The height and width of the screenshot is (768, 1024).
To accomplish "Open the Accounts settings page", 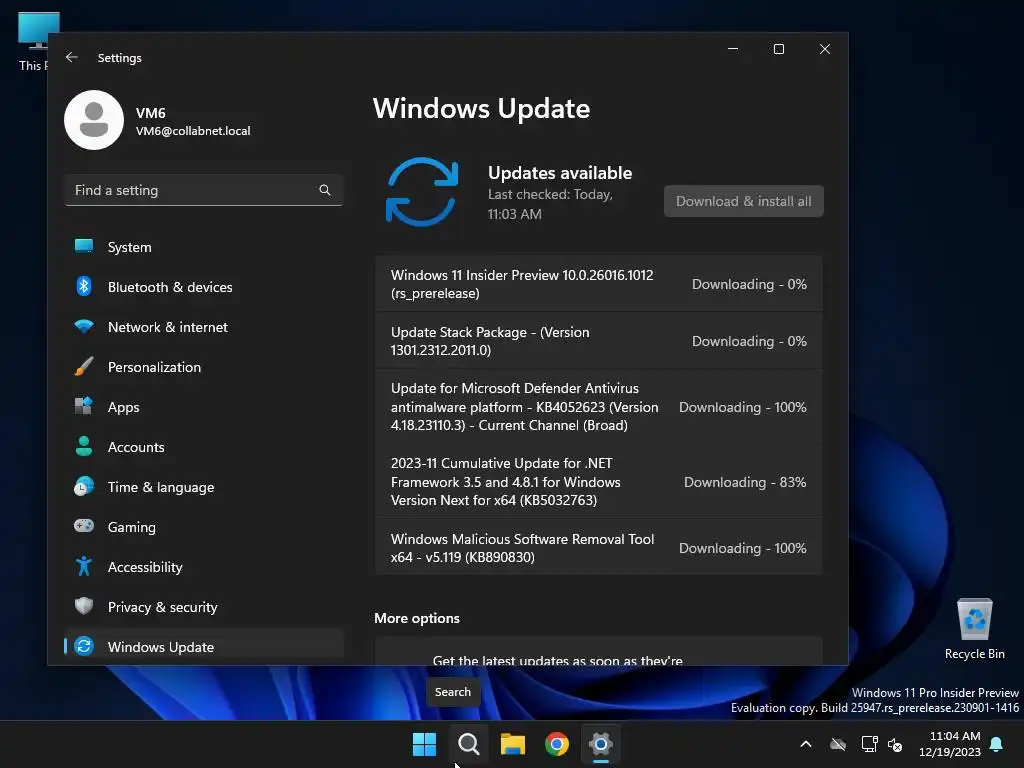I will (204, 447).
